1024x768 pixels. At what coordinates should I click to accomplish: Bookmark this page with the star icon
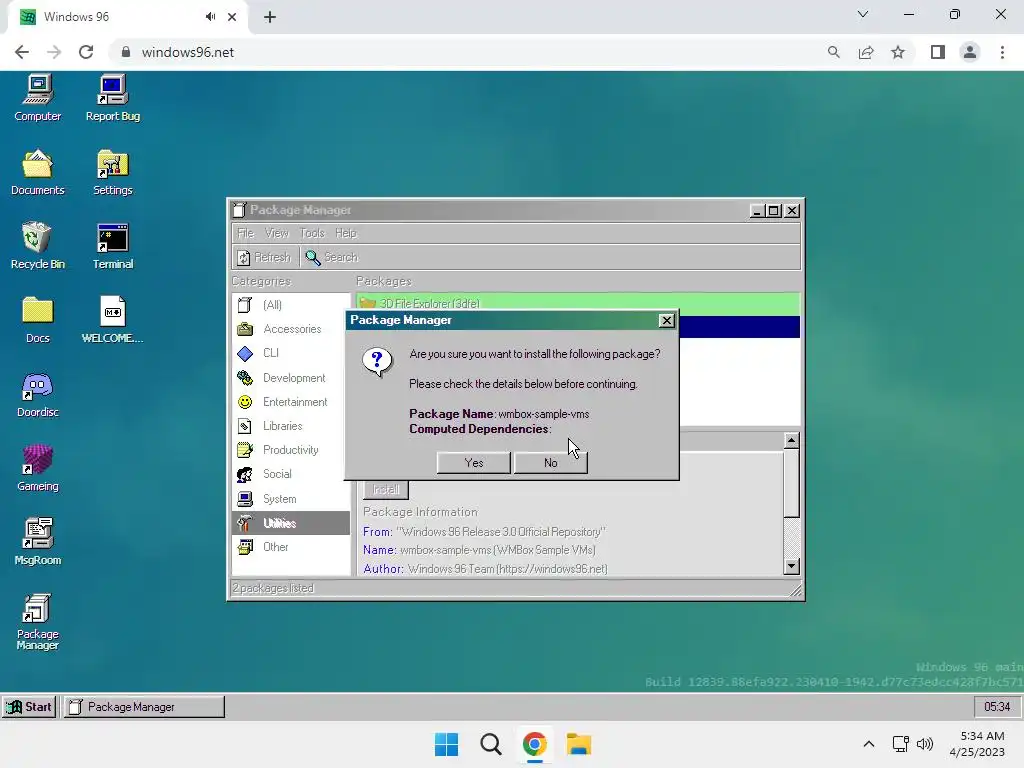(898, 52)
